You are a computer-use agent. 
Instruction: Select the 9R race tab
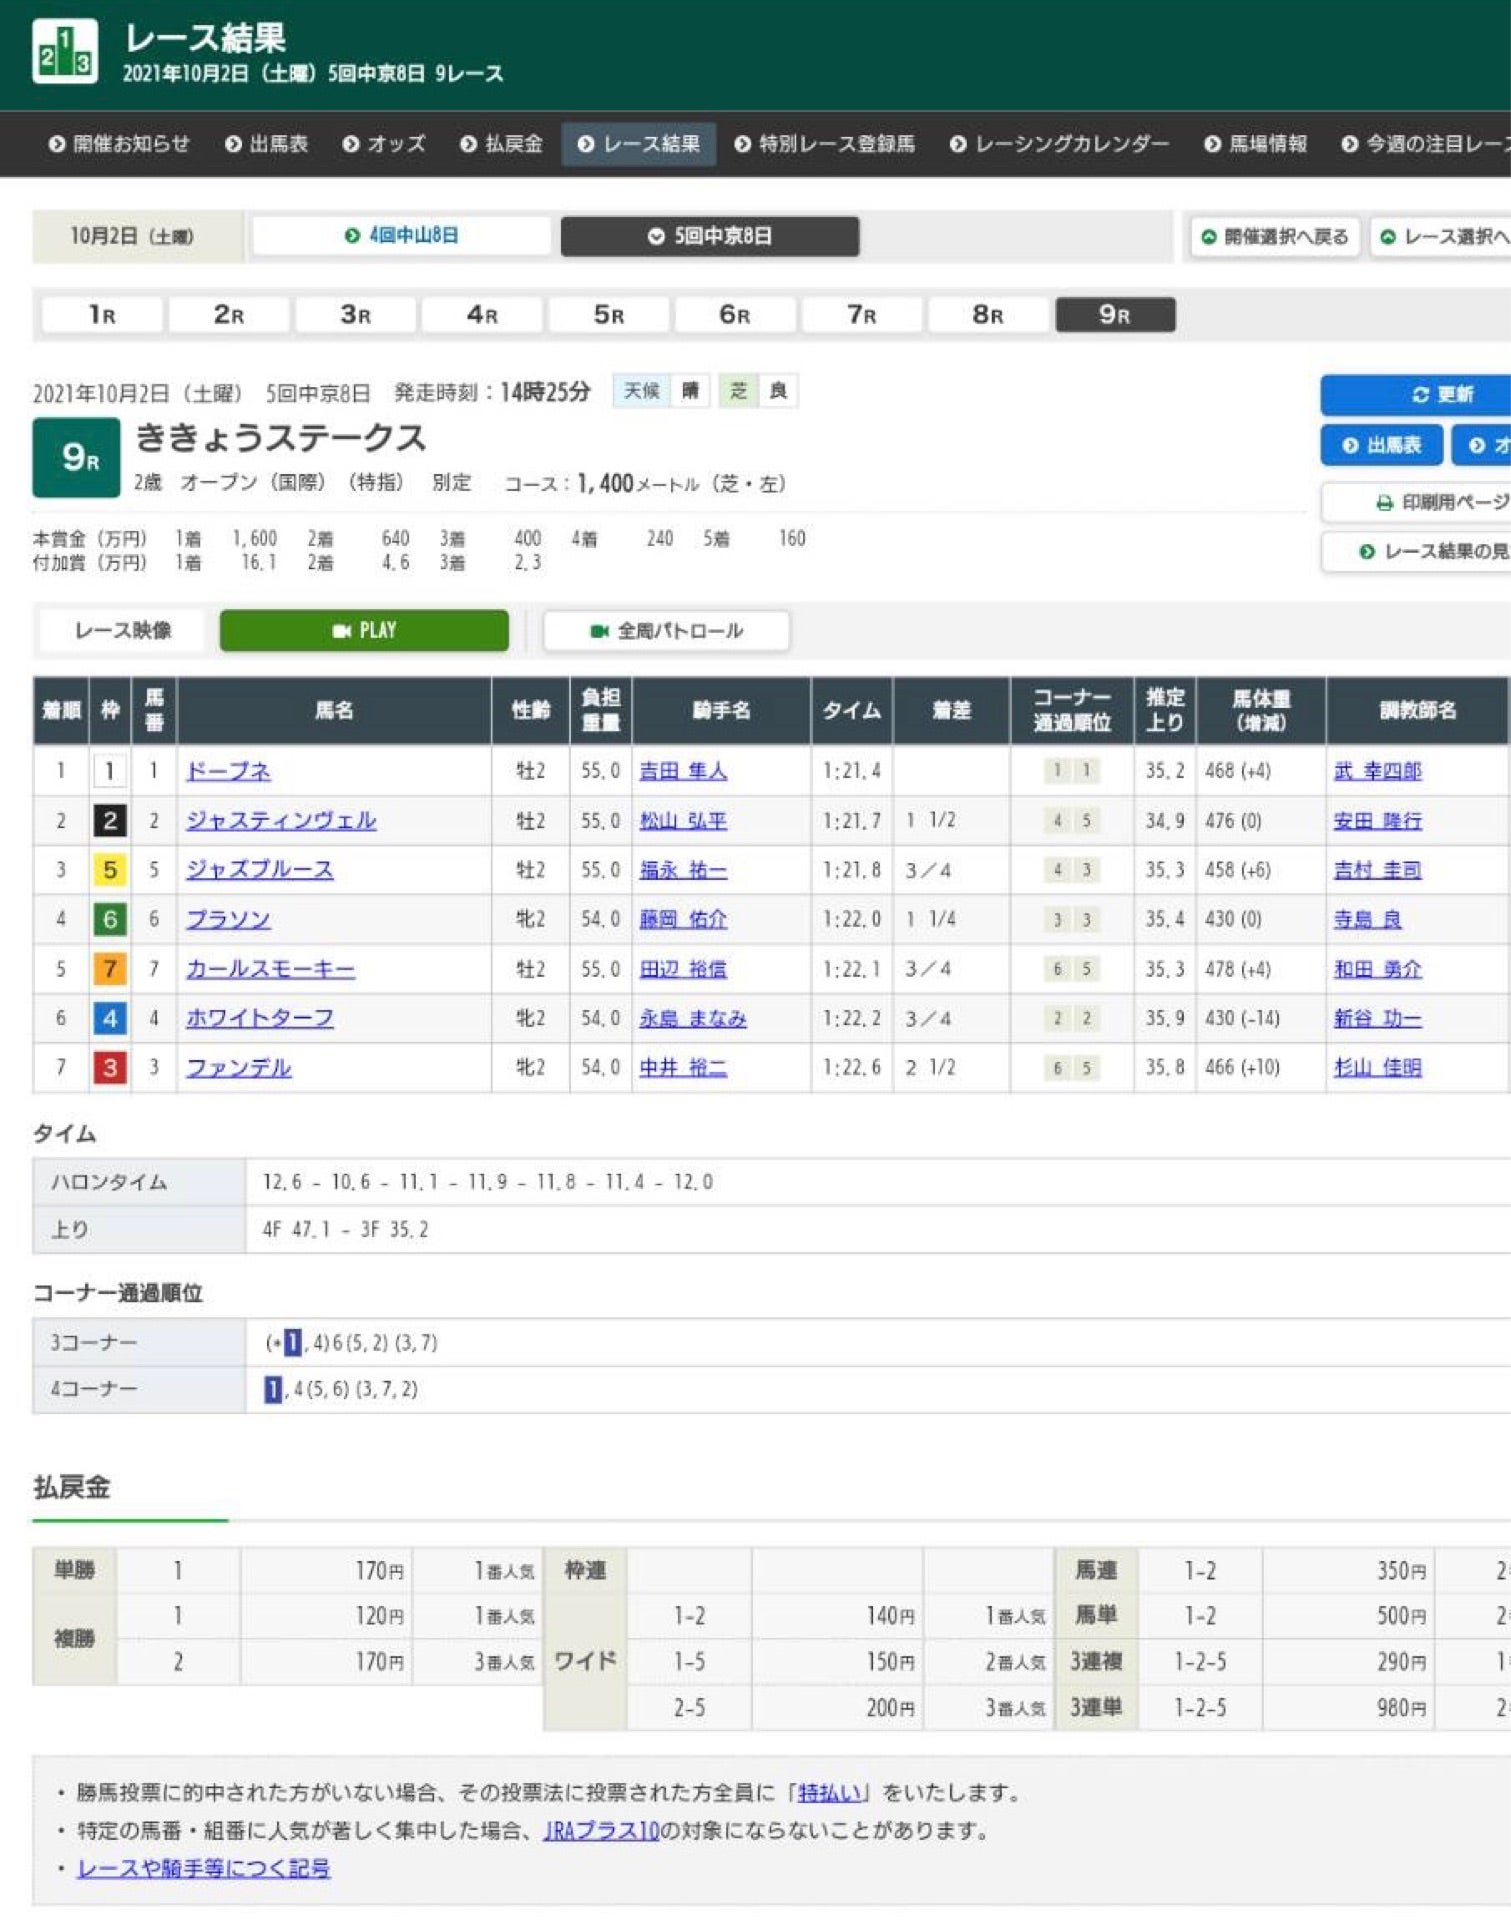(1115, 315)
